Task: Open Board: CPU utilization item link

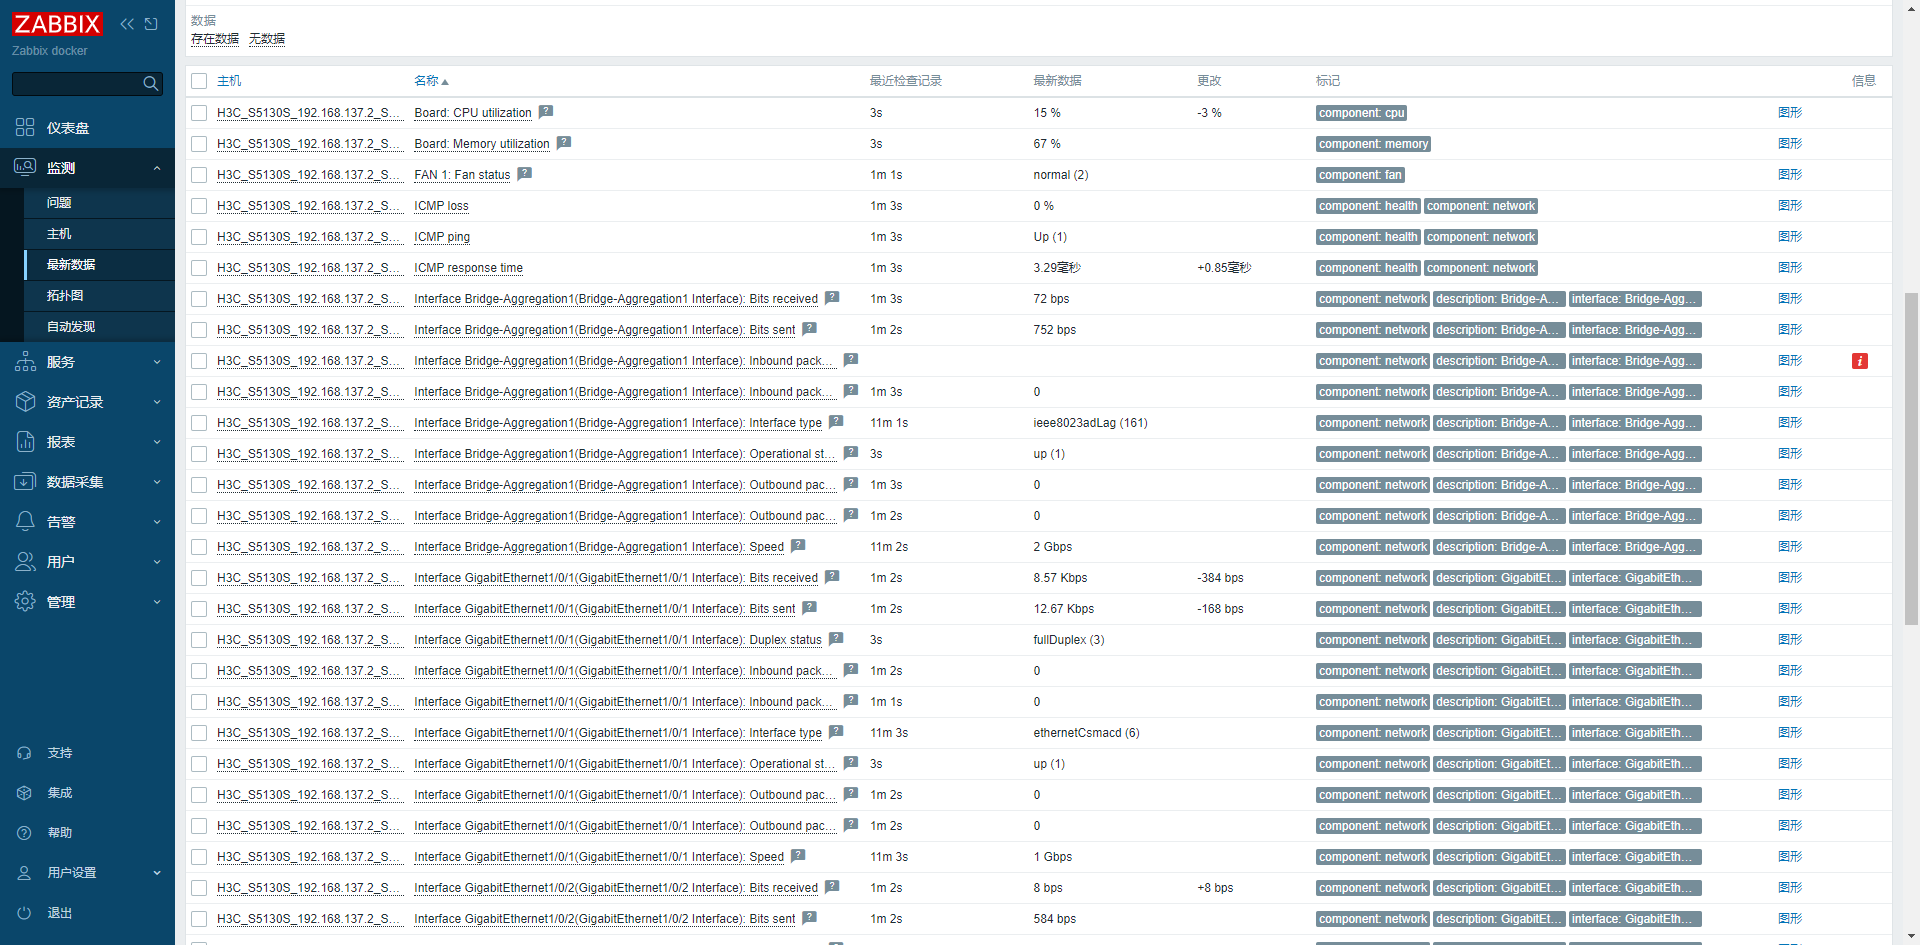Action: click(x=473, y=113)
